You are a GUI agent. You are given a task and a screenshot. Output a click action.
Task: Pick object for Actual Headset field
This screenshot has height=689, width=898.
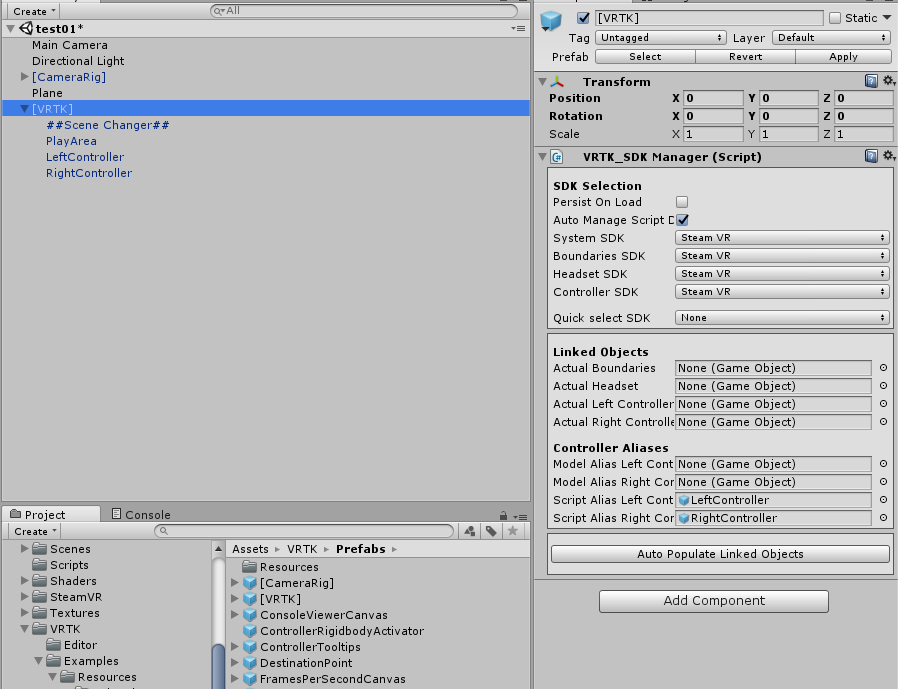[883, 386]
